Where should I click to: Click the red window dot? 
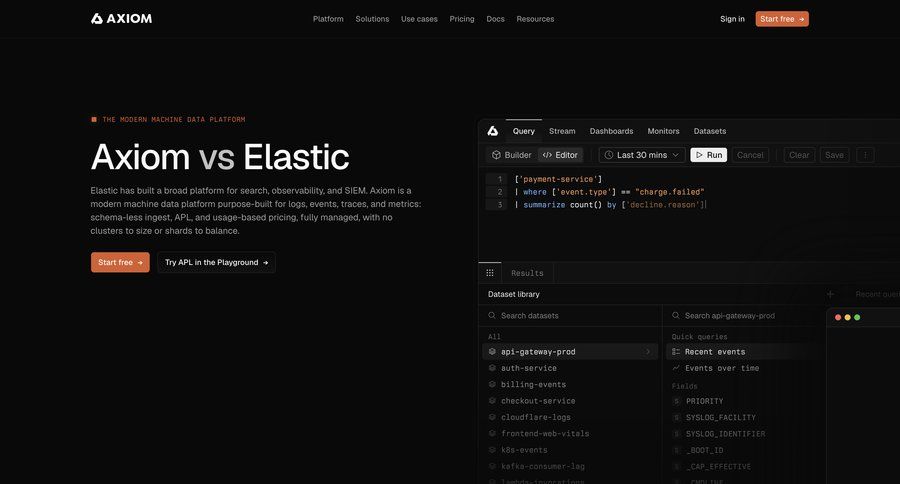pyautogui.click(x=838, y=317)
